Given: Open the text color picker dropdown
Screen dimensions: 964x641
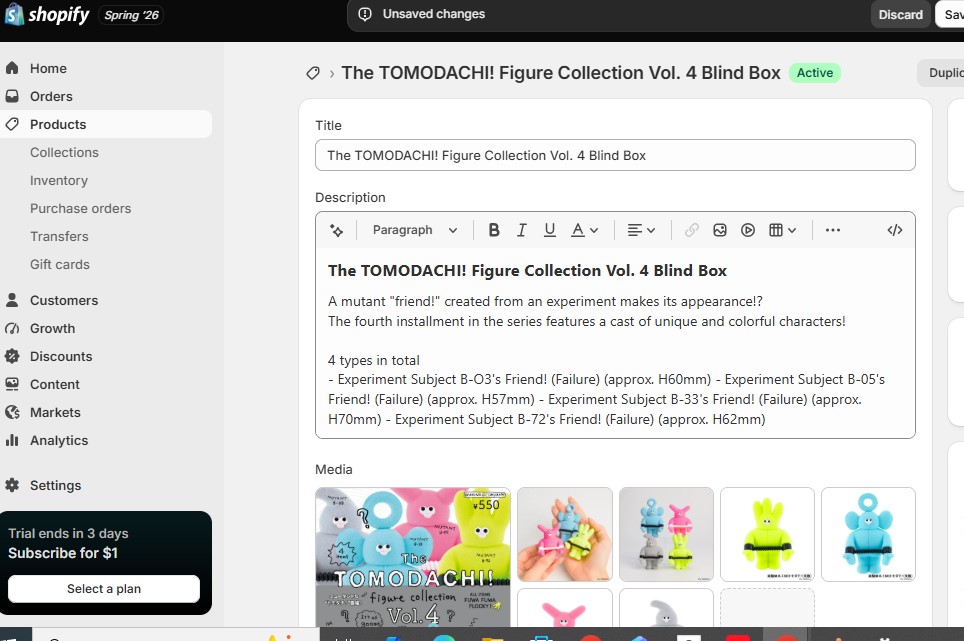Looking at the screenshot, I should [584, 230].
